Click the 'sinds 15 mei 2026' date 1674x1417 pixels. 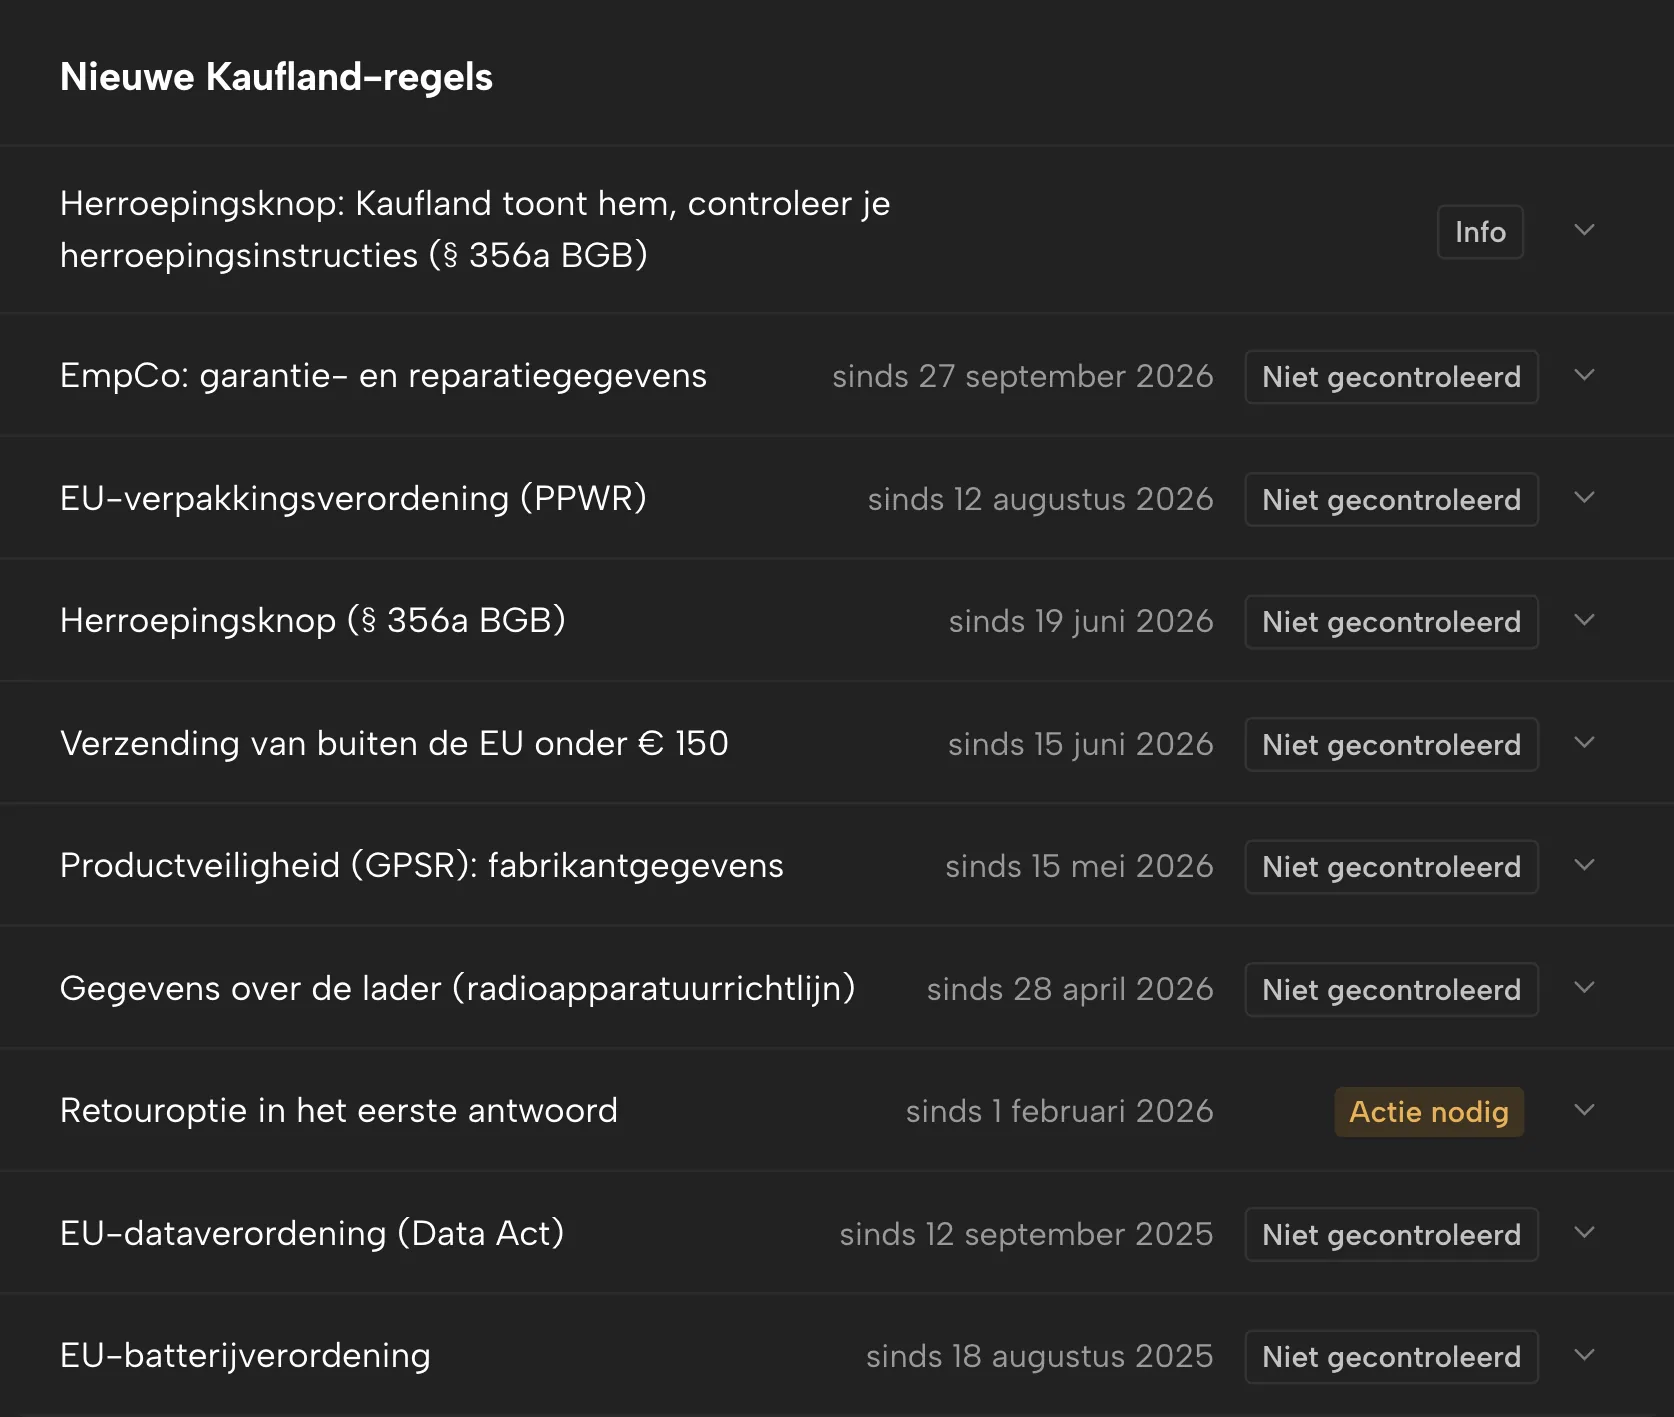pyautogui.click(x=1080, y=866)
